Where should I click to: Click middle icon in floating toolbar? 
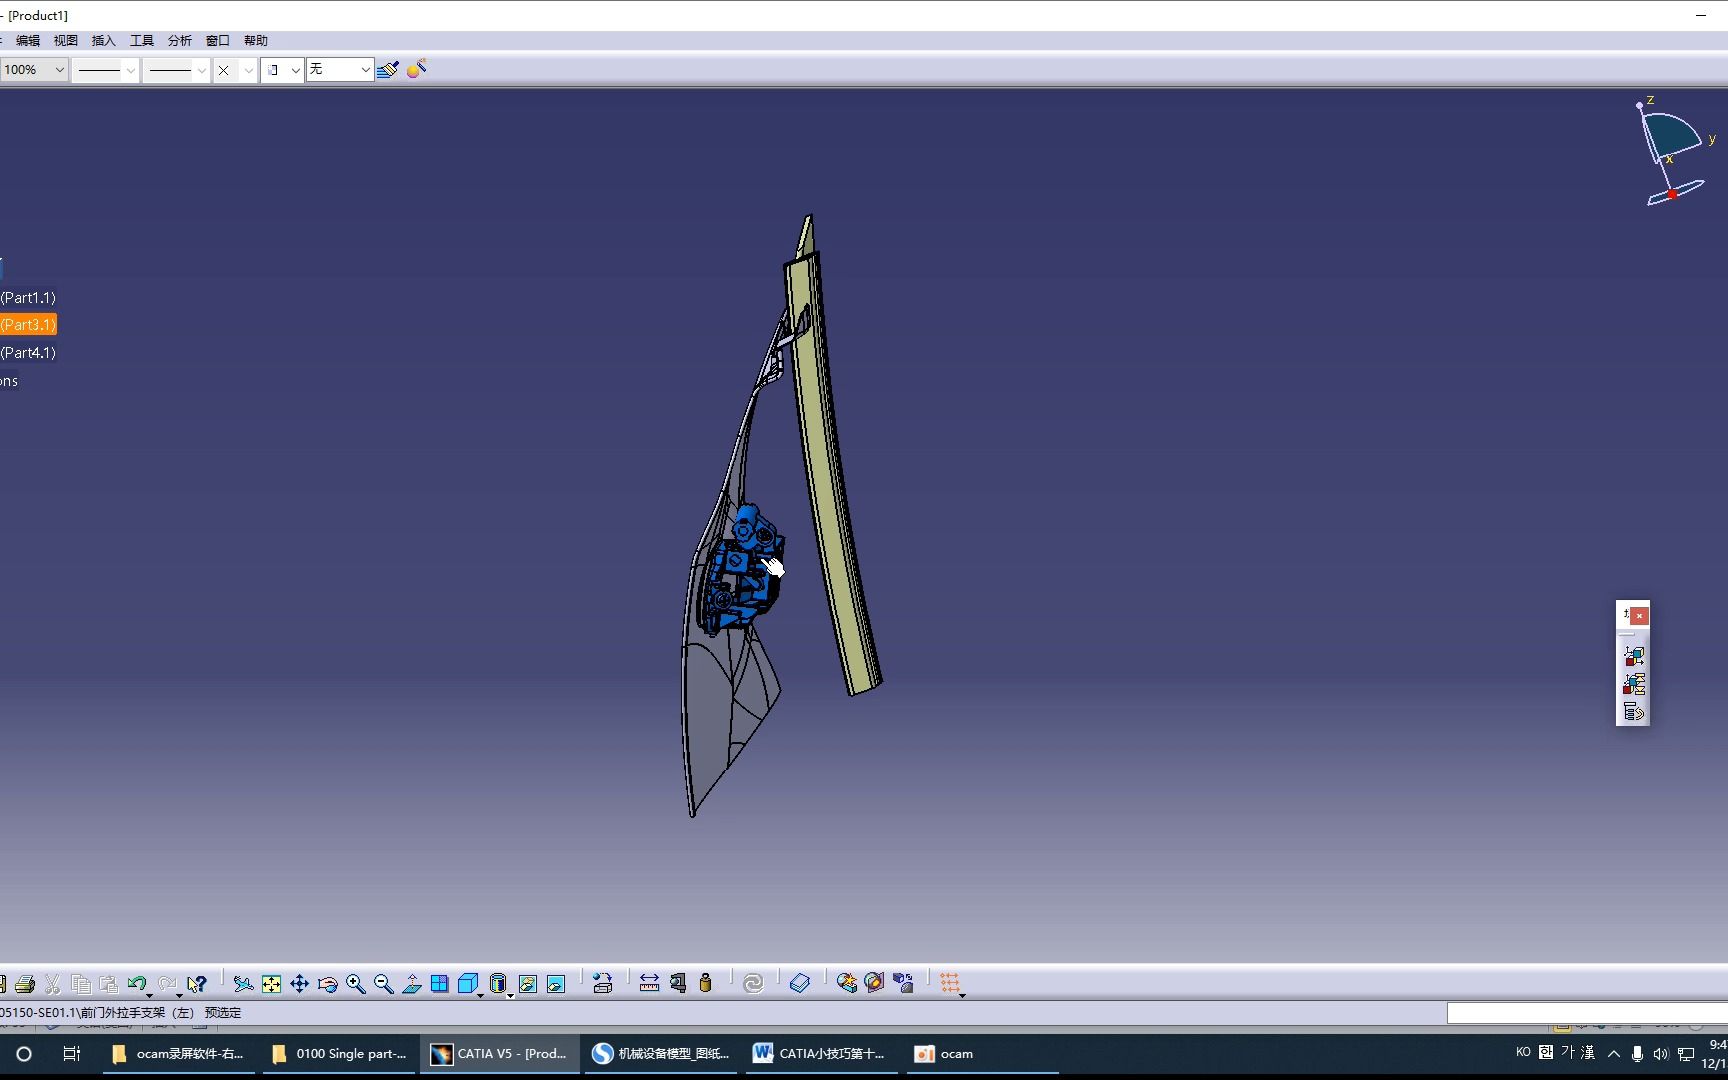tap(1634, 684)
